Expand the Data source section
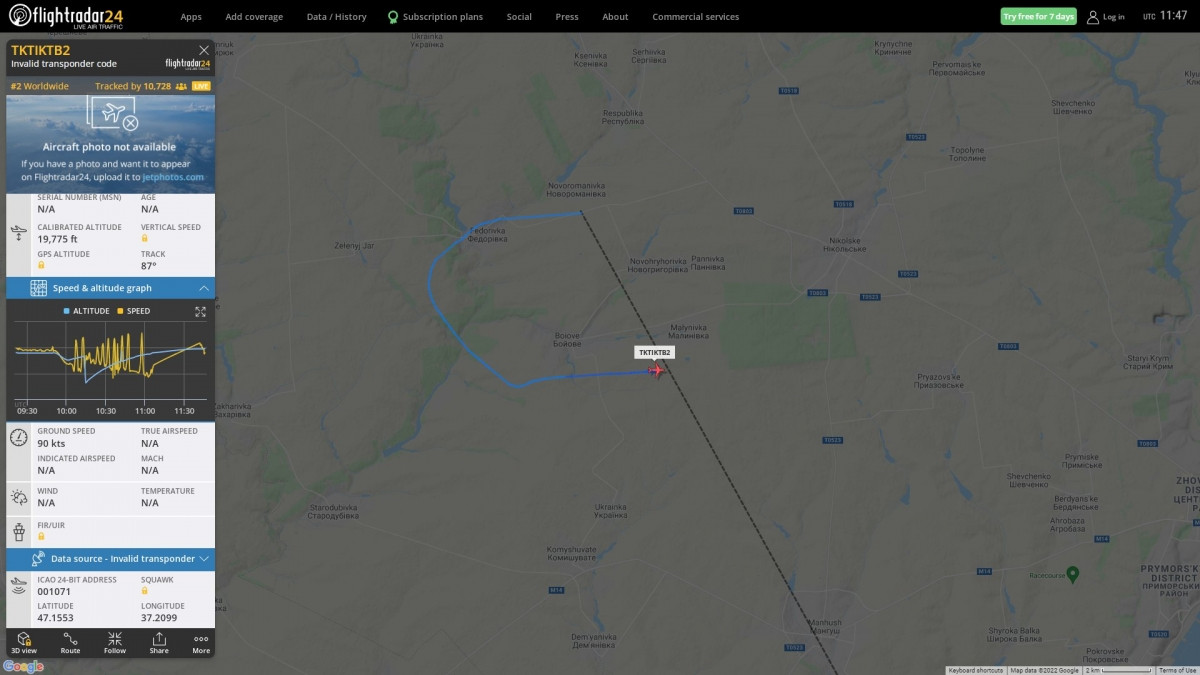1200x675 pixels. point(204,559)
